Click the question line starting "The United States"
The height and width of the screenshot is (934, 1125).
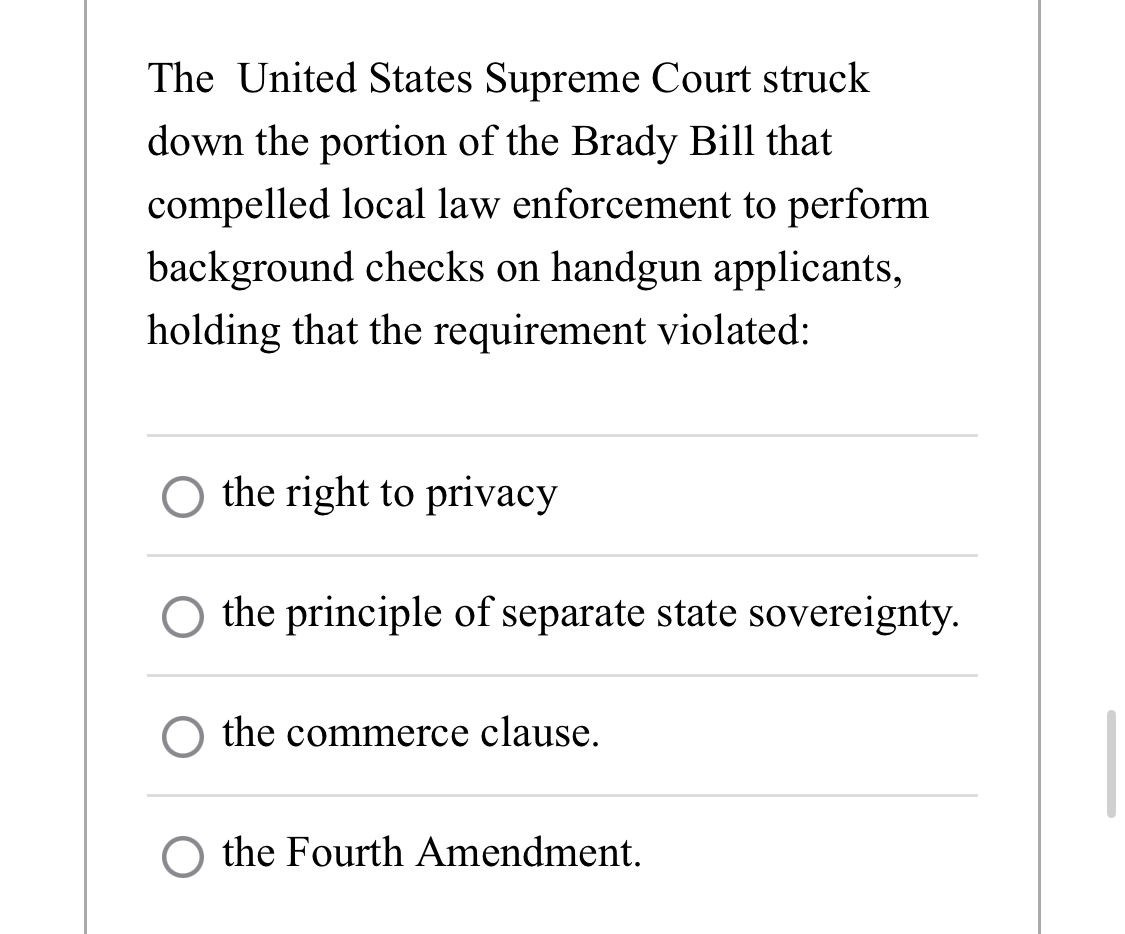(x=508, y=78)
